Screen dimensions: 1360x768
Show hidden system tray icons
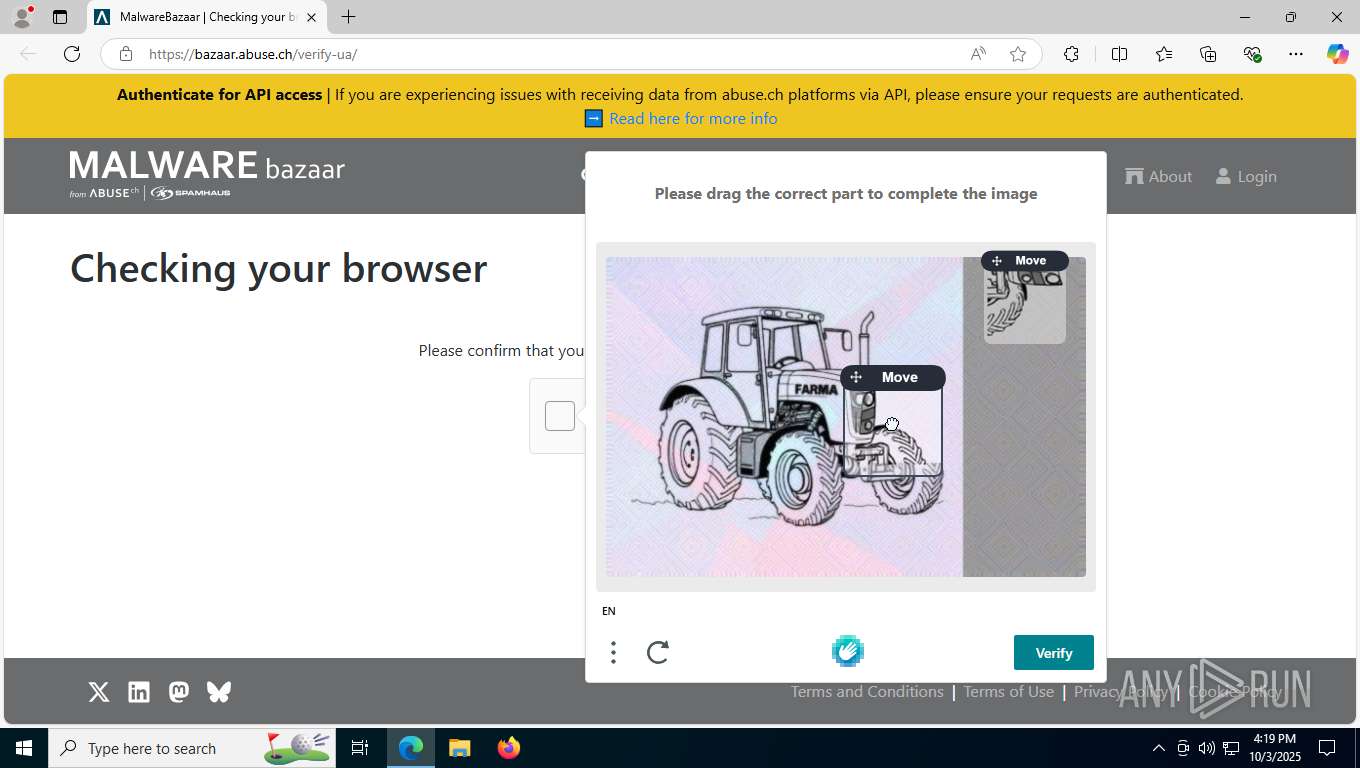1158,748
